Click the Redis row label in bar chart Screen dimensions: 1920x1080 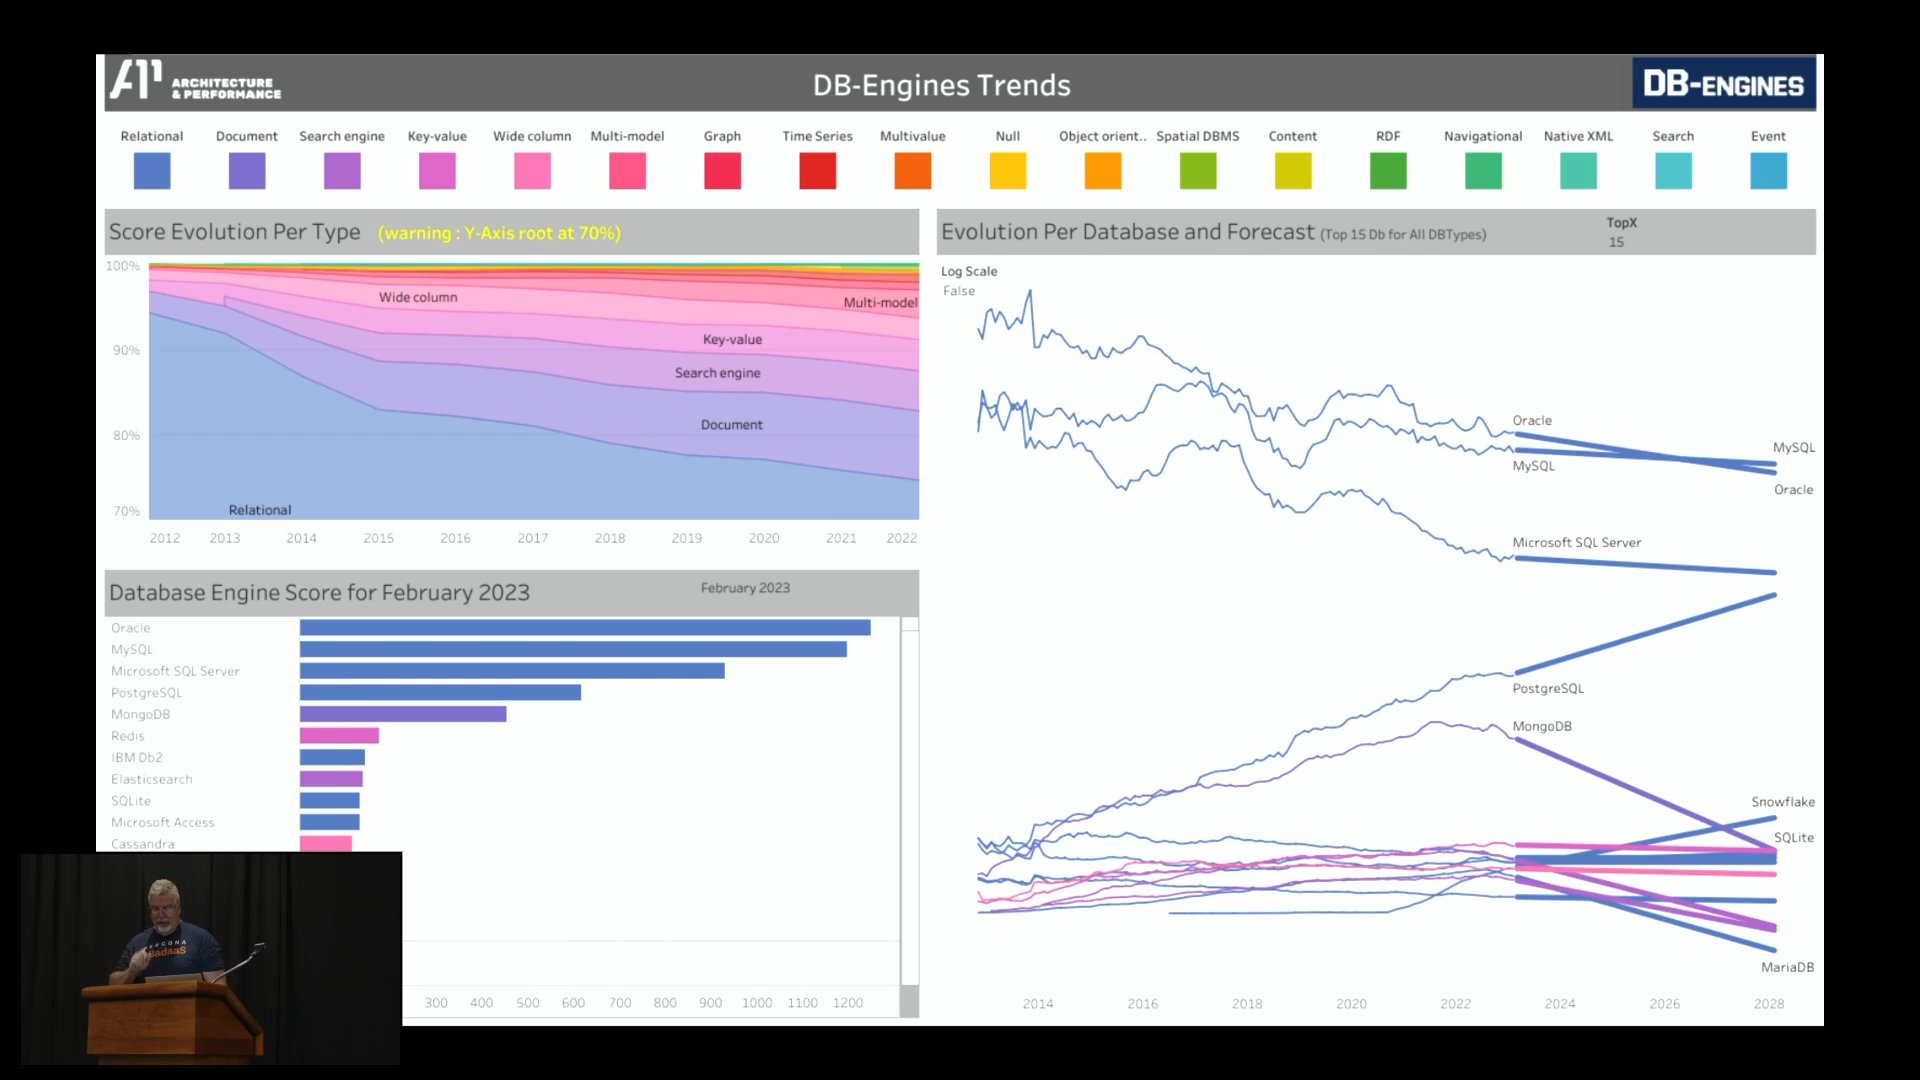[x=128, y=736]
